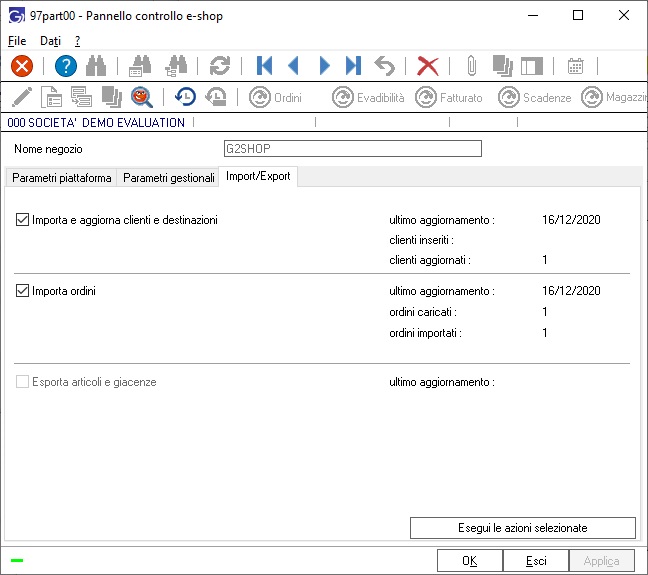The width and height of the screenshot is (648, 575).
Task: Click the Fatturato toolbar button
Action: 449,98
